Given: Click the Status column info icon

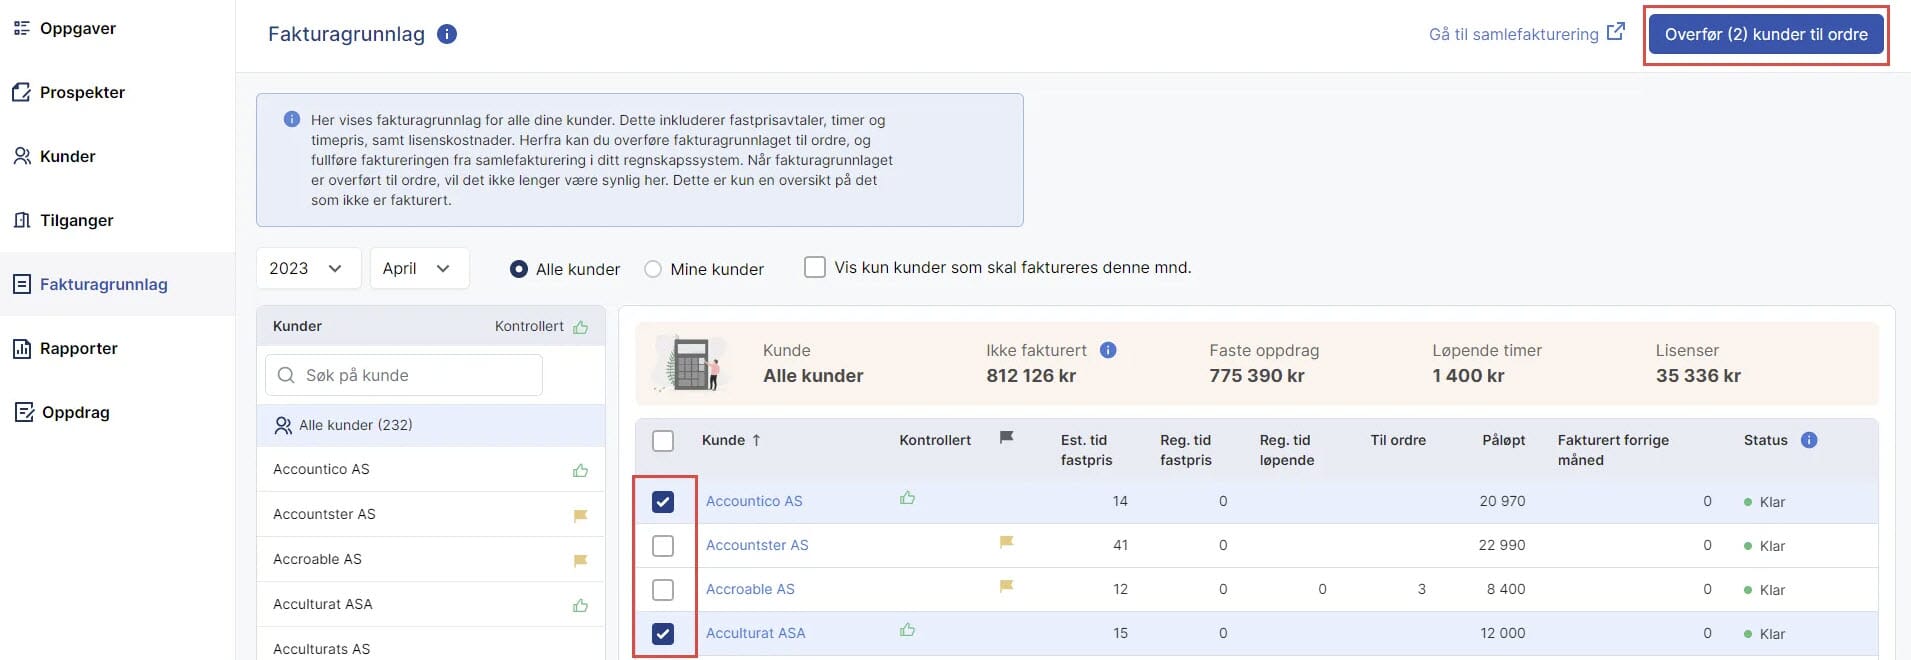Looking at the screenshot, I should pos(1809,440).
